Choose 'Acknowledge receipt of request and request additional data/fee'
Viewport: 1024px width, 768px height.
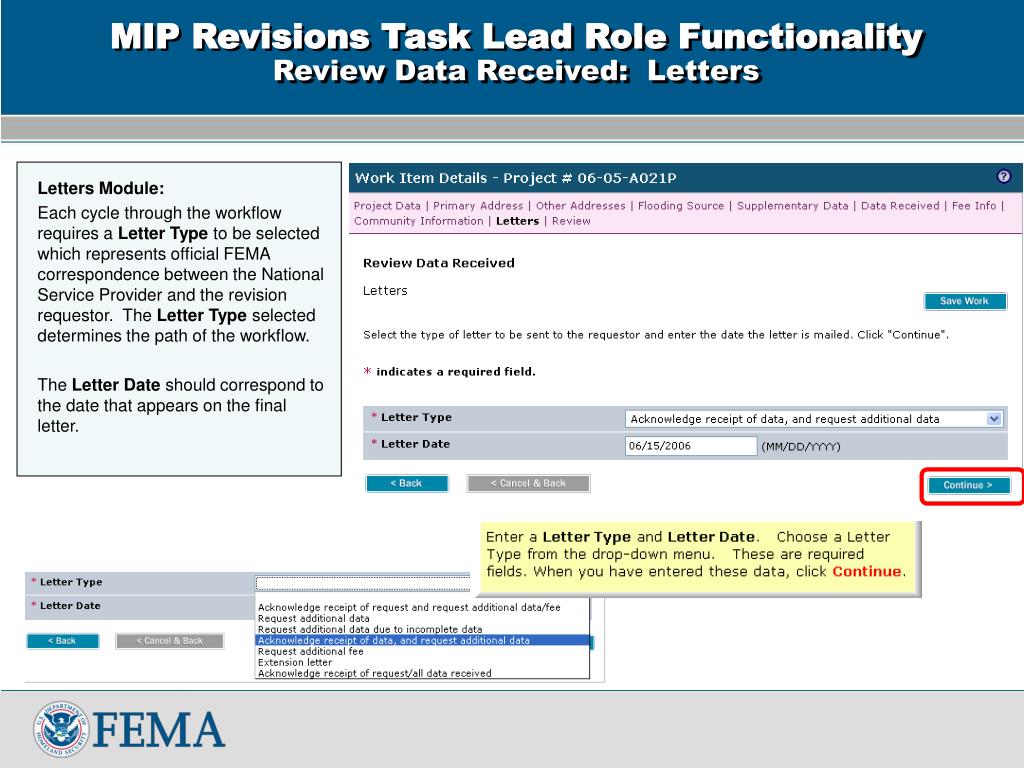[x=409, y=607]
